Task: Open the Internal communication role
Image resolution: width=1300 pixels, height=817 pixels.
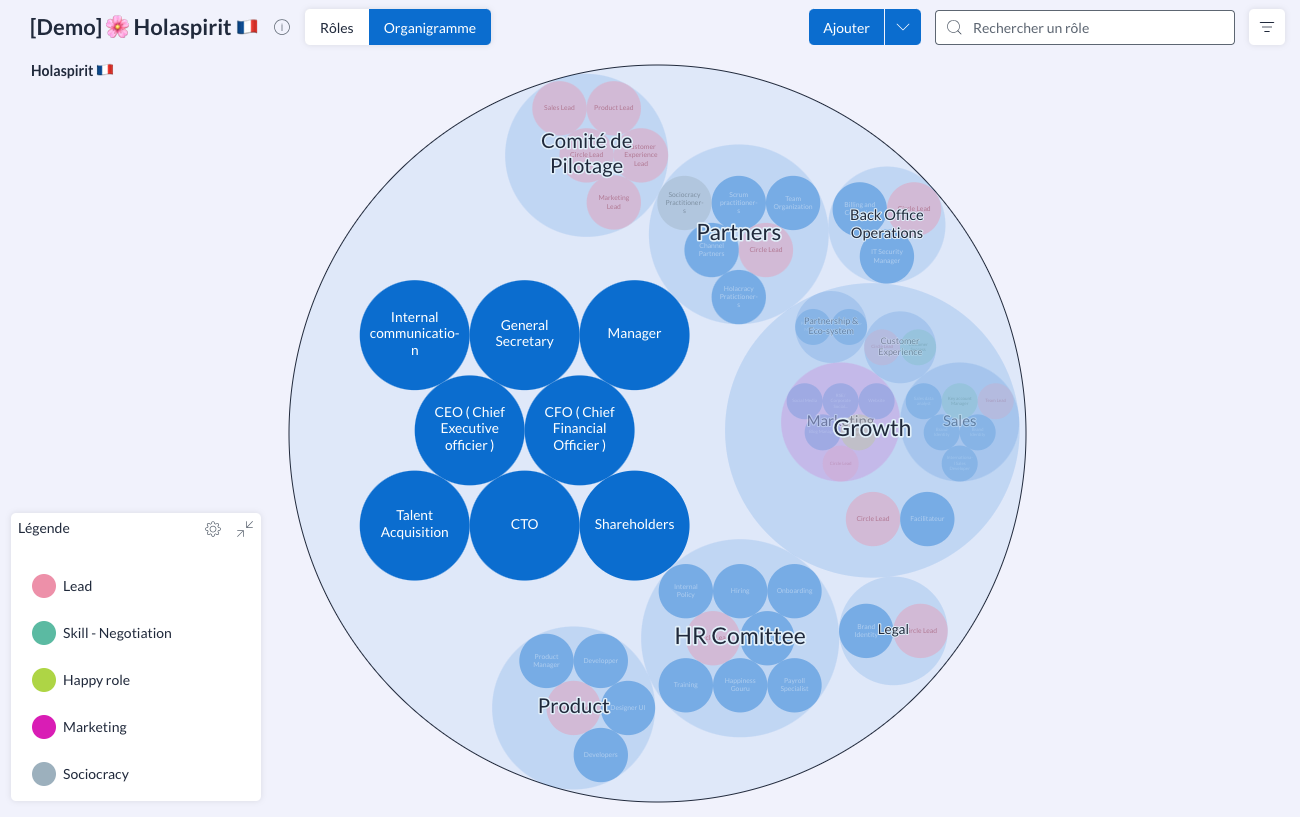Action: coord(415,335)
